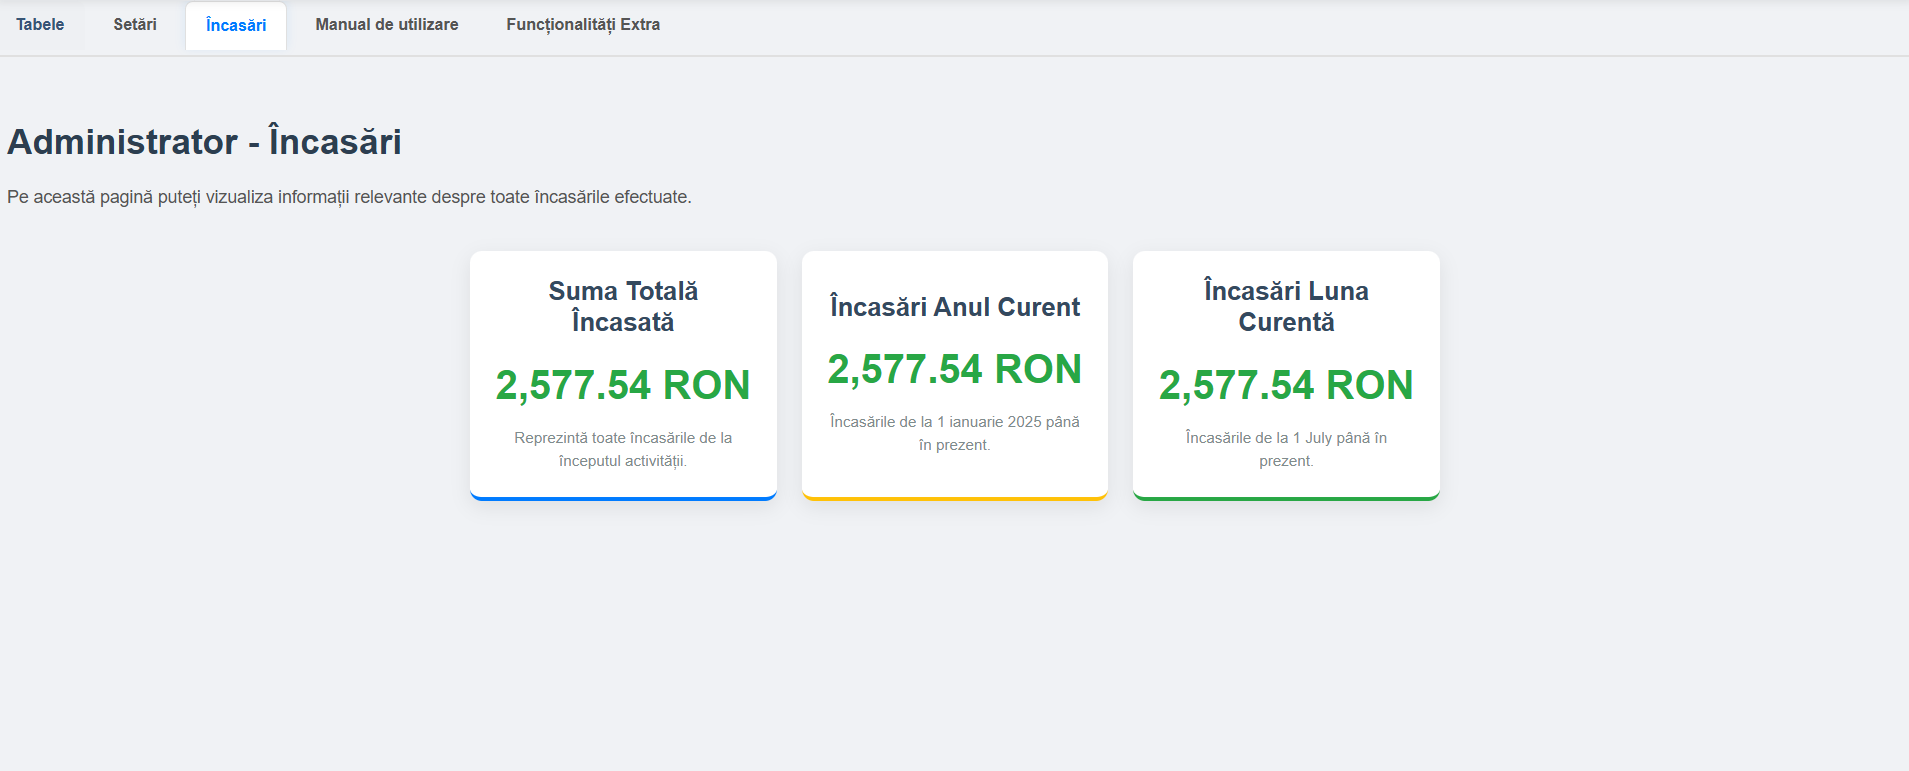Click the amount in Încasări Anul Curent card
Viewport: 1909px width, 771px height.
pos(955,369)
